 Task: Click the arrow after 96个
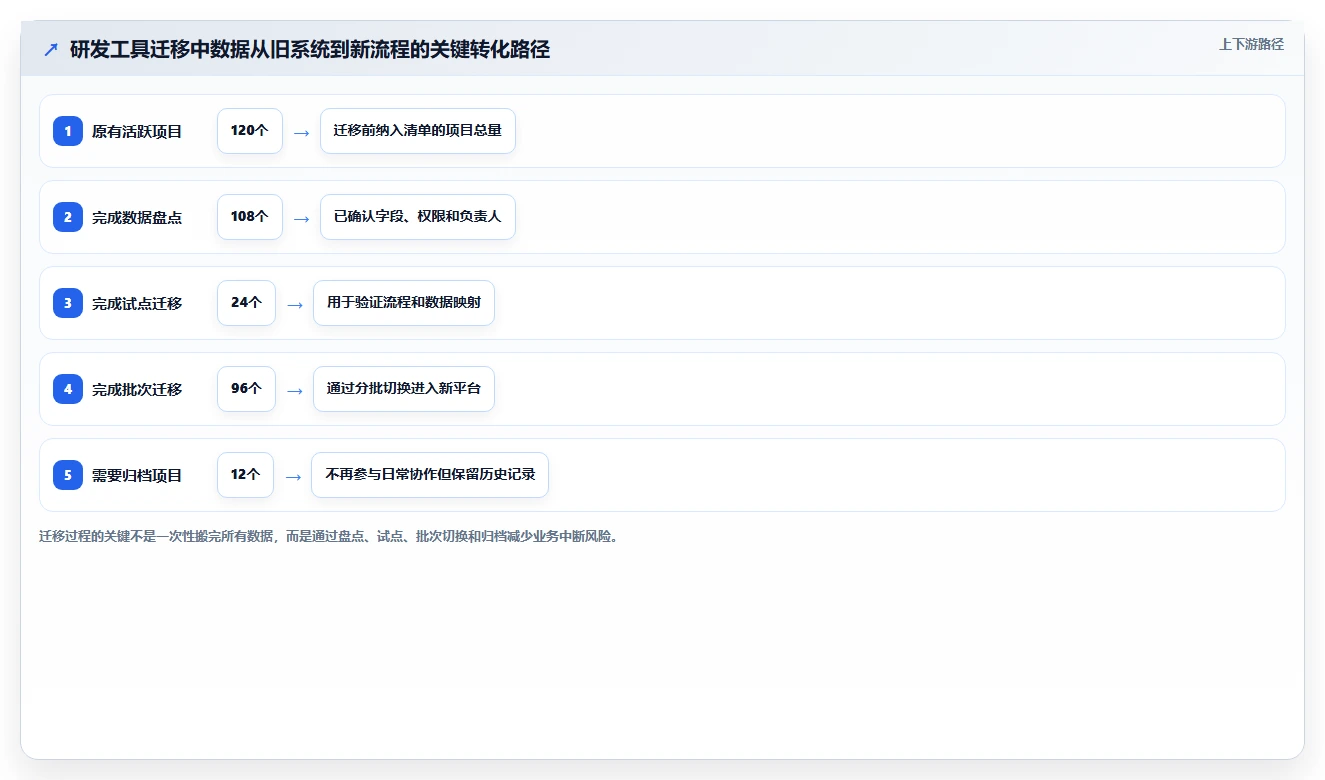tap(295, 390)
